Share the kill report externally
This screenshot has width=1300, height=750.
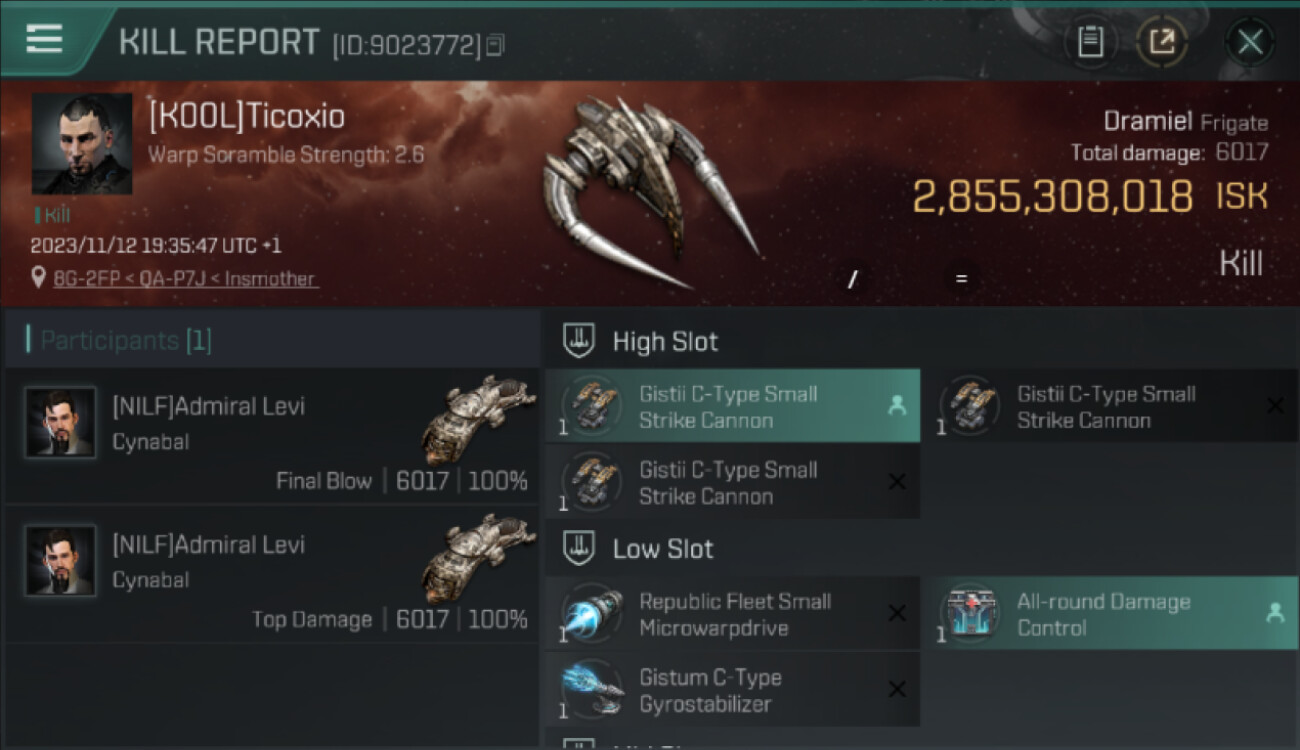point(1162,42)
